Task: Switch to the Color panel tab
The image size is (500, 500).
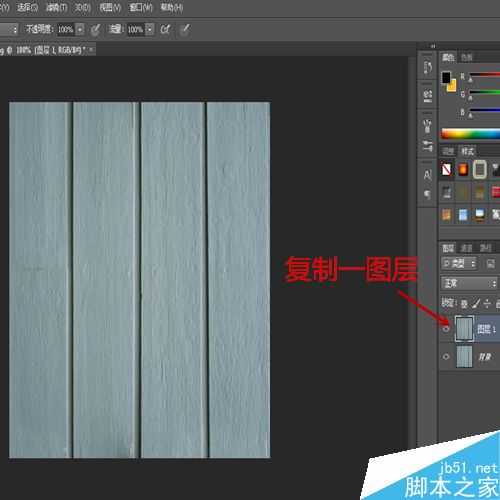Action: pyautogui.click(x=448, y=57)
